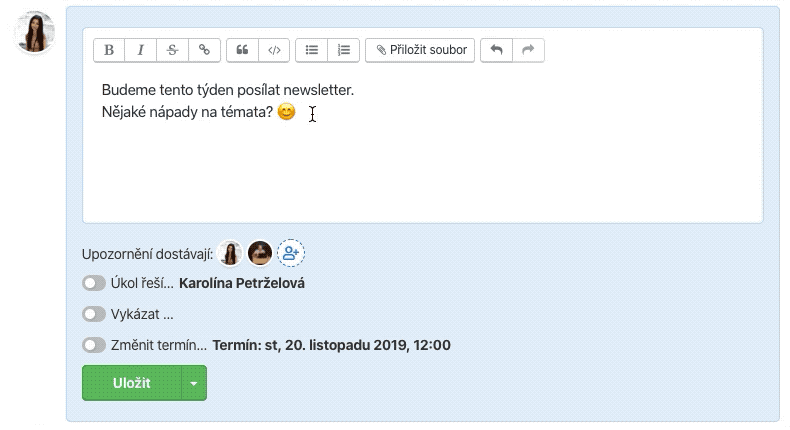Viewport: 790px width, 430px height.
Task: Create a bulleted list
Action: pyautogui.click(x=312, y=50)
